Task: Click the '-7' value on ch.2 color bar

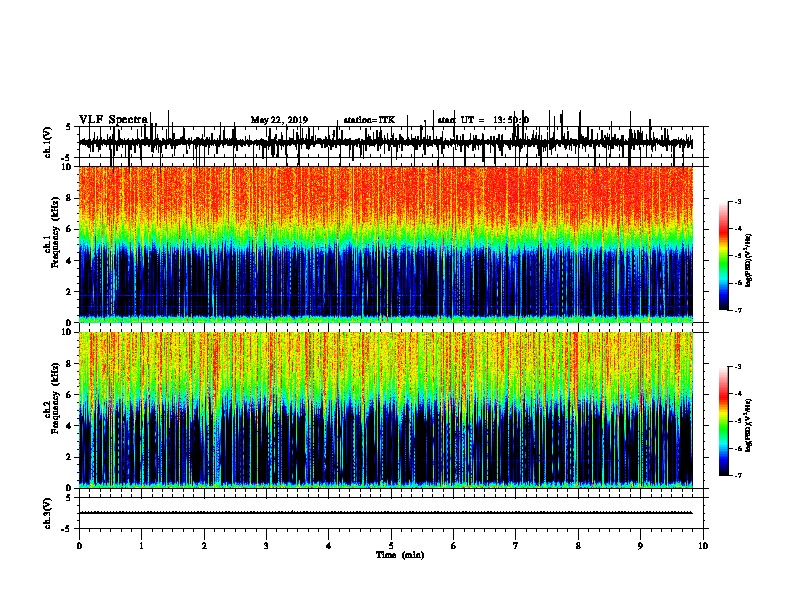Action: coord(738,476)
